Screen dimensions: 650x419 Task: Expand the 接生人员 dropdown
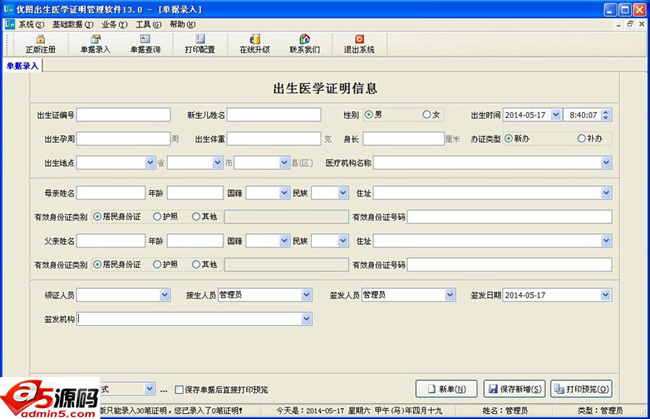tap(306, 295)
